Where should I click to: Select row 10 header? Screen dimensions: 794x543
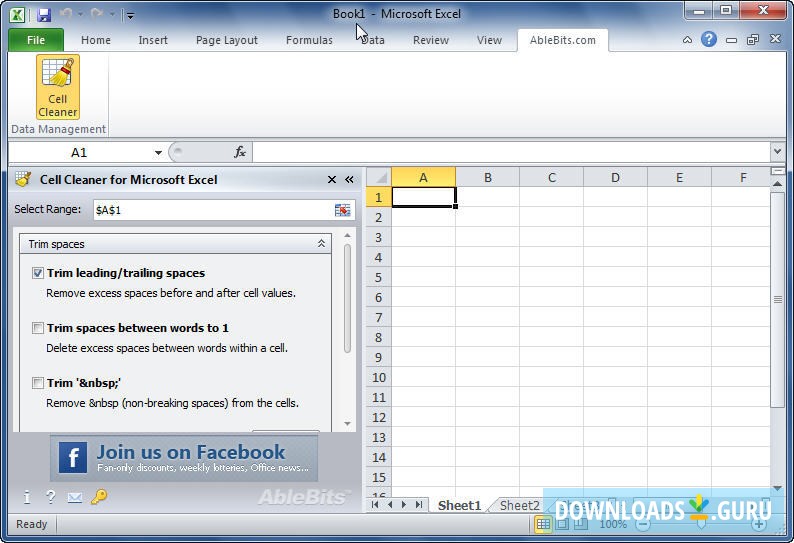click(378, 377)
